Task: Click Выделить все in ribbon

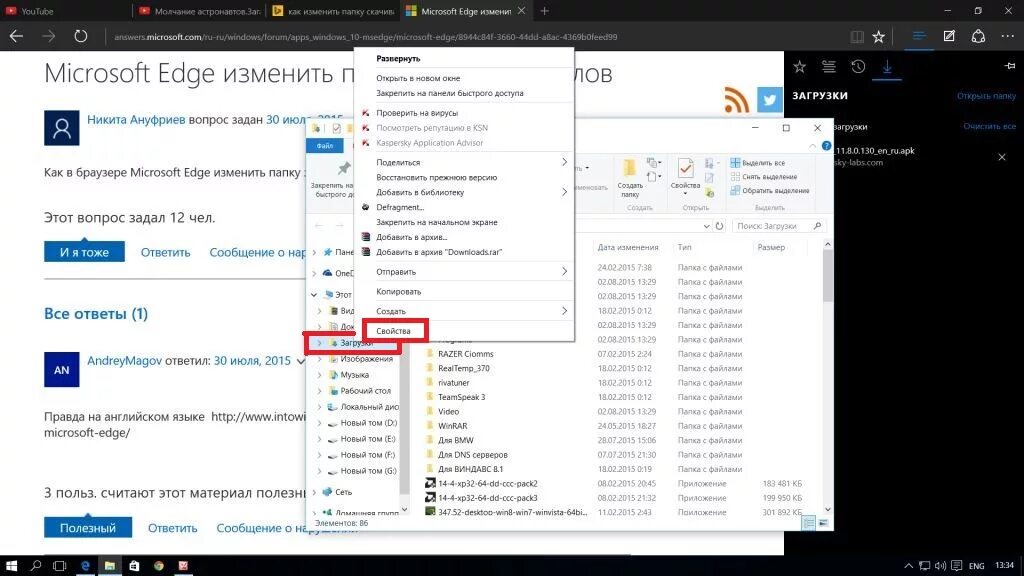Action: pos(758,163)
